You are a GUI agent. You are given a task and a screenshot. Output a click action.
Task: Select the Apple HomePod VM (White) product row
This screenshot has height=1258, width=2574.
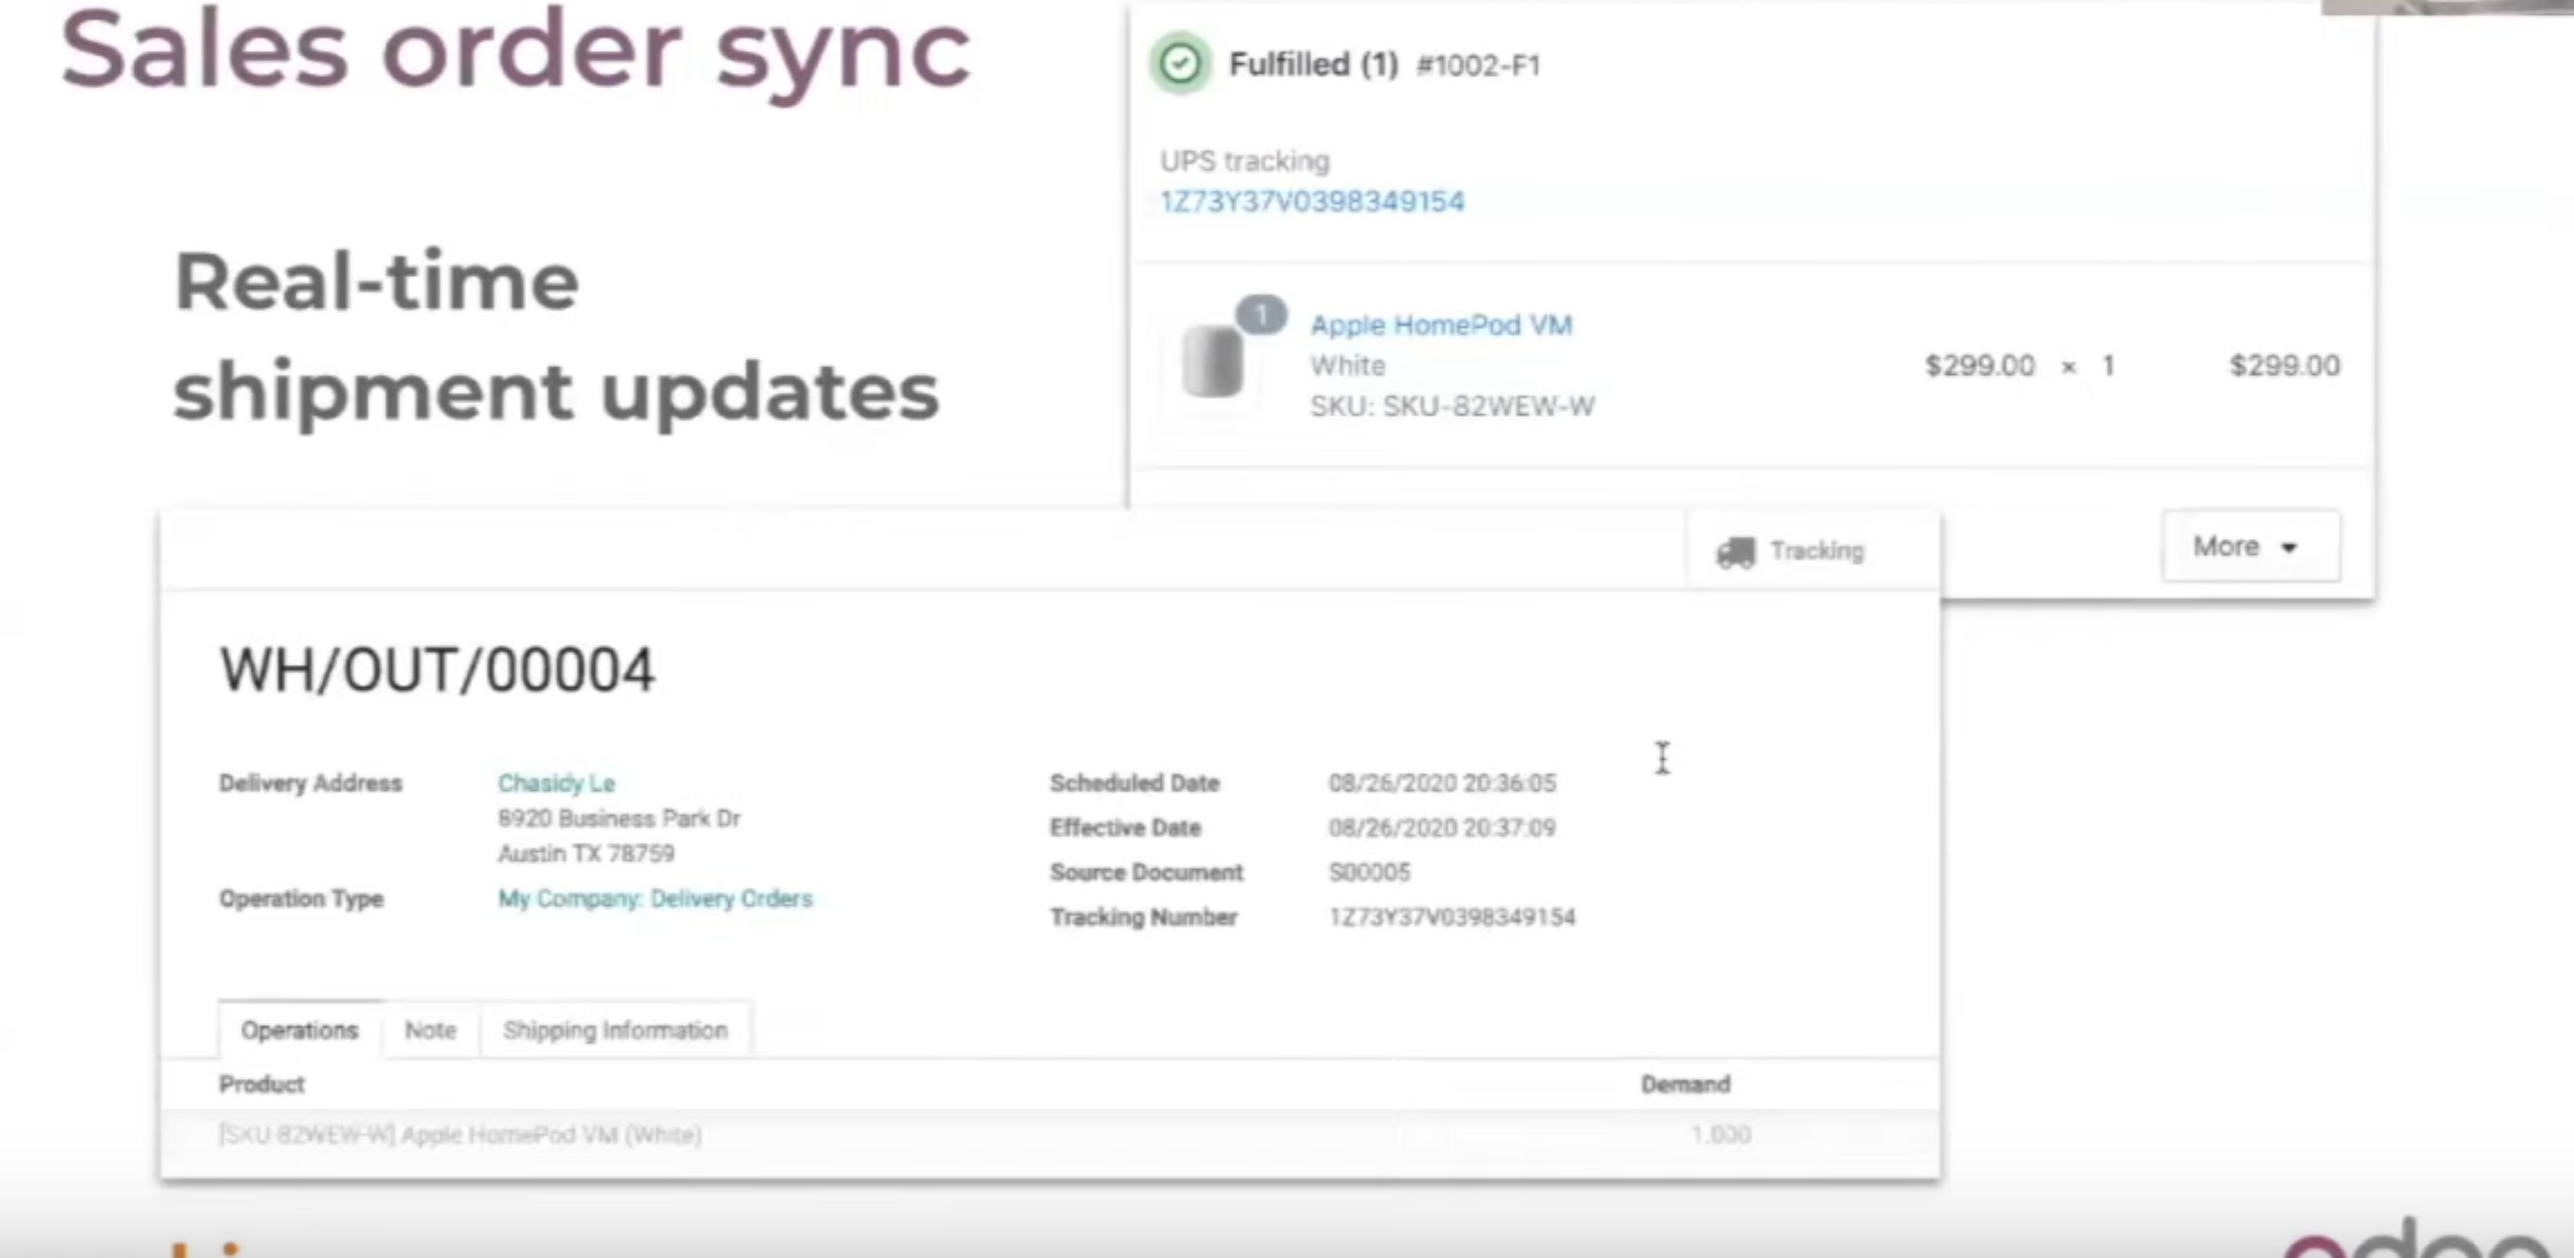coord(1050,1135)
